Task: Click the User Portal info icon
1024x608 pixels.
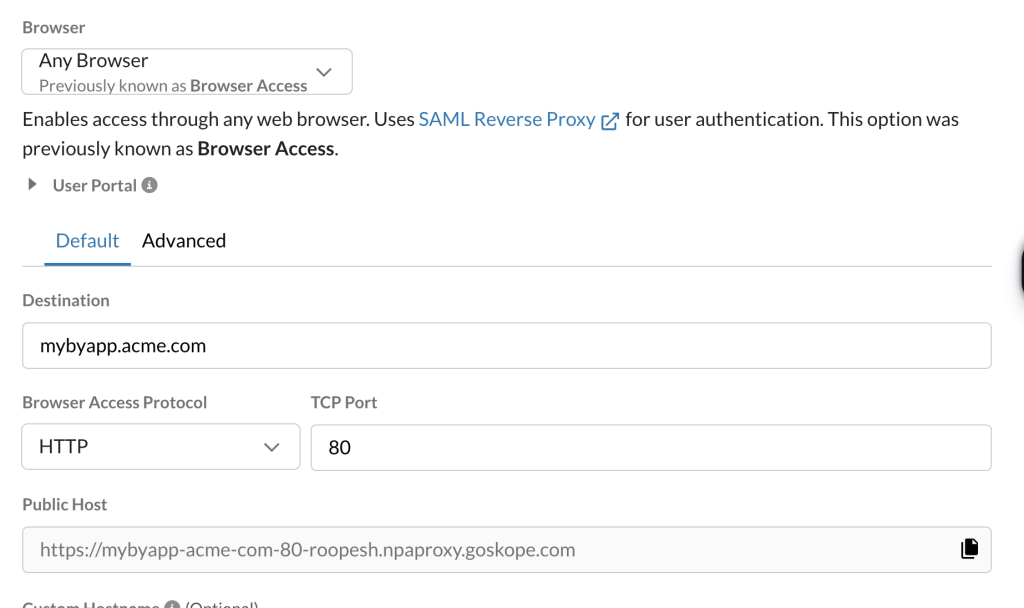Action: [x=150, y=185]
